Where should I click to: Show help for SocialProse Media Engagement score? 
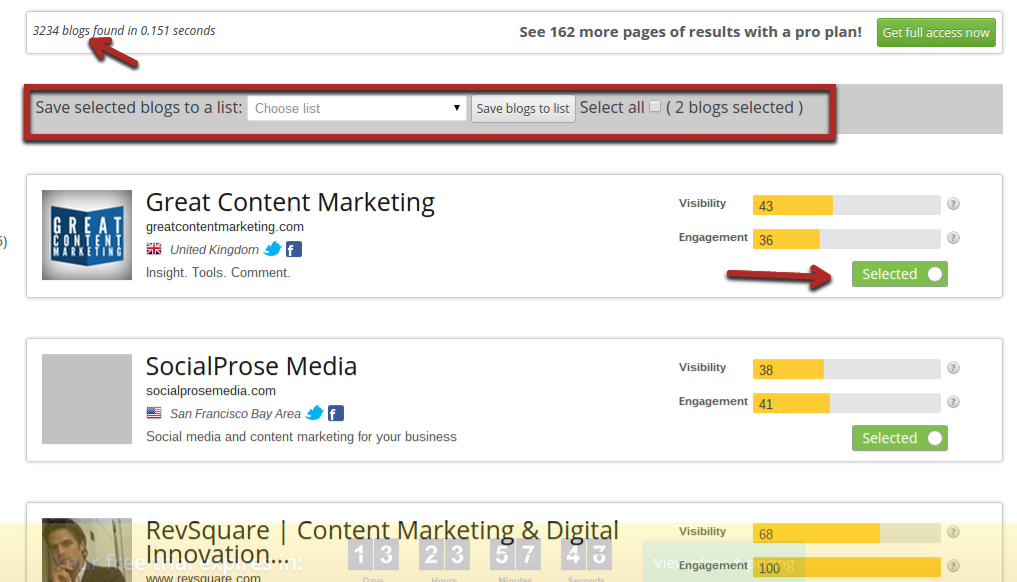[953, 402]
